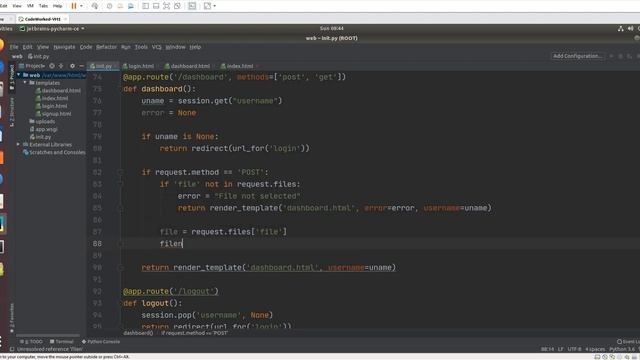Open PyCharm's Help menu
The height and width of the screenshot is (360, 640).
195,47
